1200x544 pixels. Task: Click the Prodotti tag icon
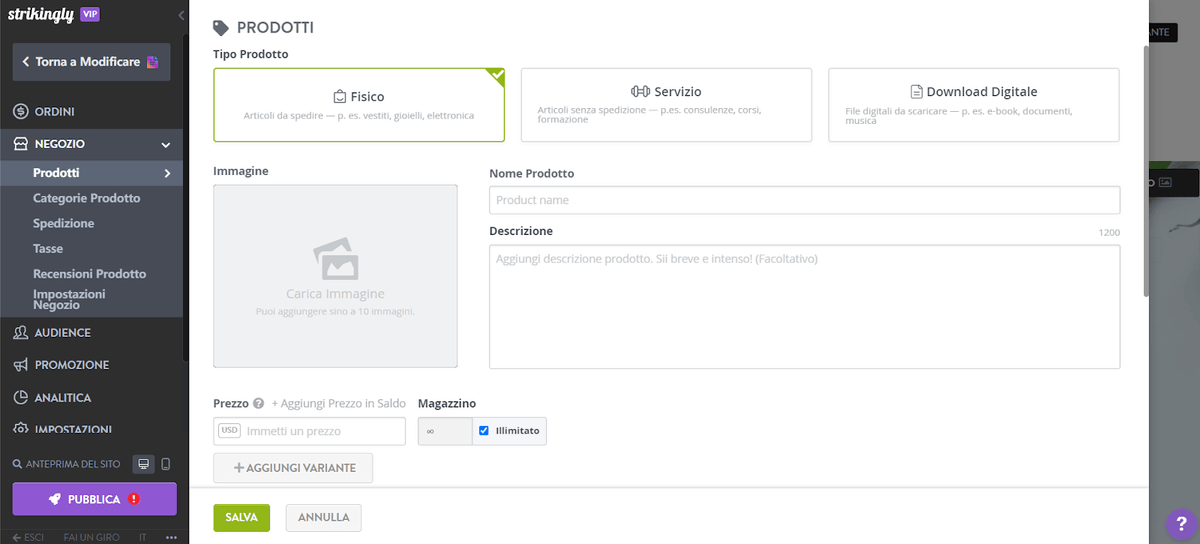coord(221,28)
